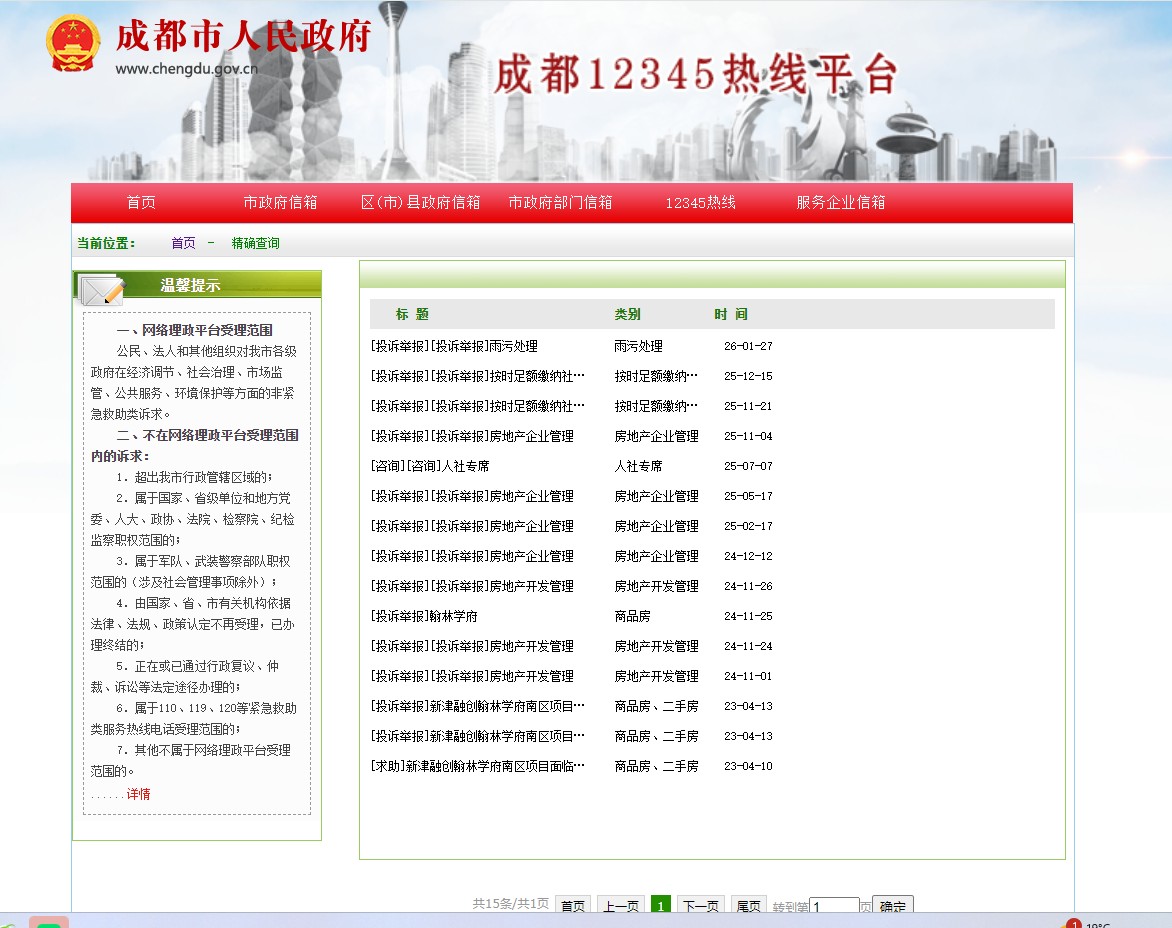Open the 求助 entry about 新津融创翰林学府
Screen dimensions: 1172x928
(x=477, y=766)
